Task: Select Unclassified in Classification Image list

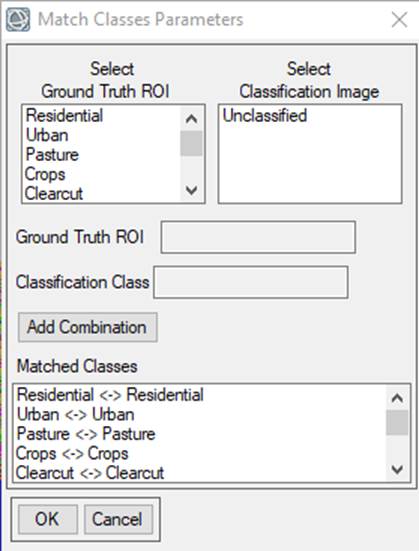Action: [x=265, y=116]
